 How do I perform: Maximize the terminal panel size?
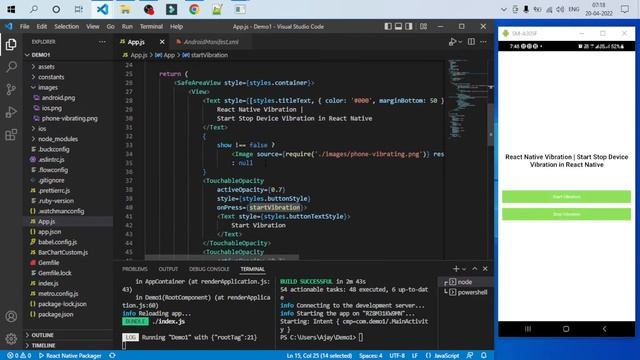tap(474, 269)
